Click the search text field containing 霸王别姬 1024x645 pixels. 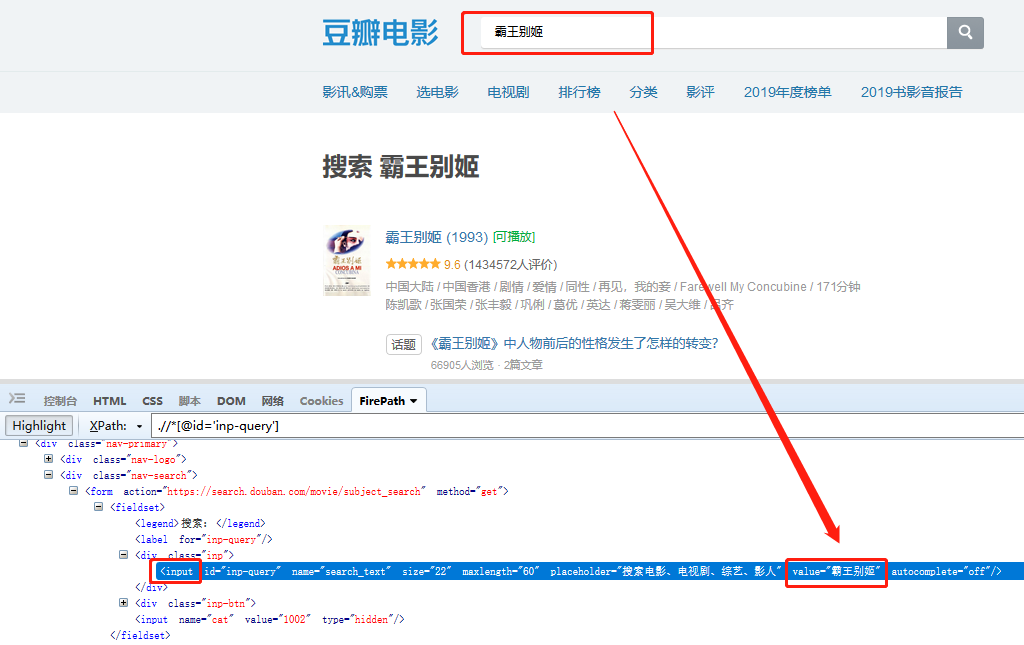[x=714, y=33]
